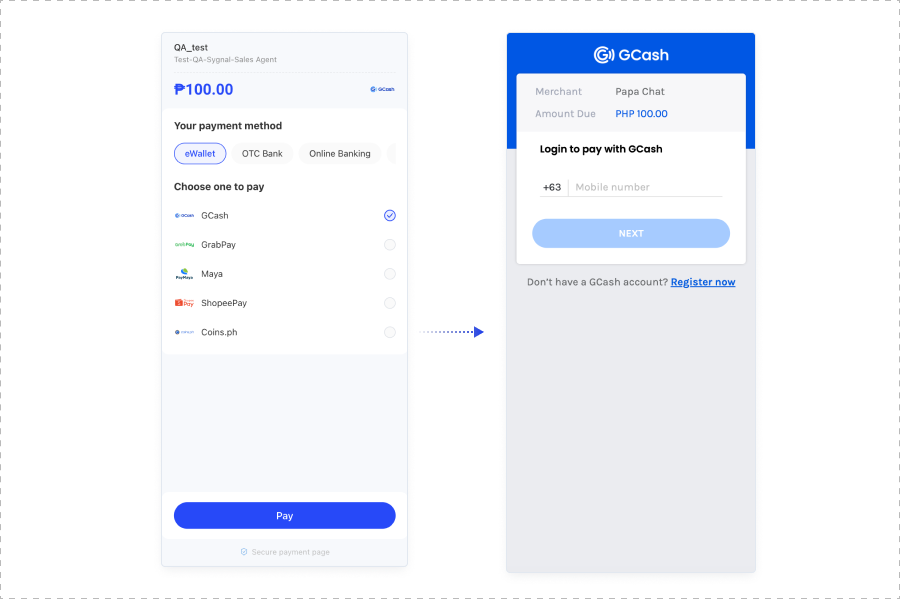
Task: Select the GrabPay radio button
Action: (x=390, y=245)
